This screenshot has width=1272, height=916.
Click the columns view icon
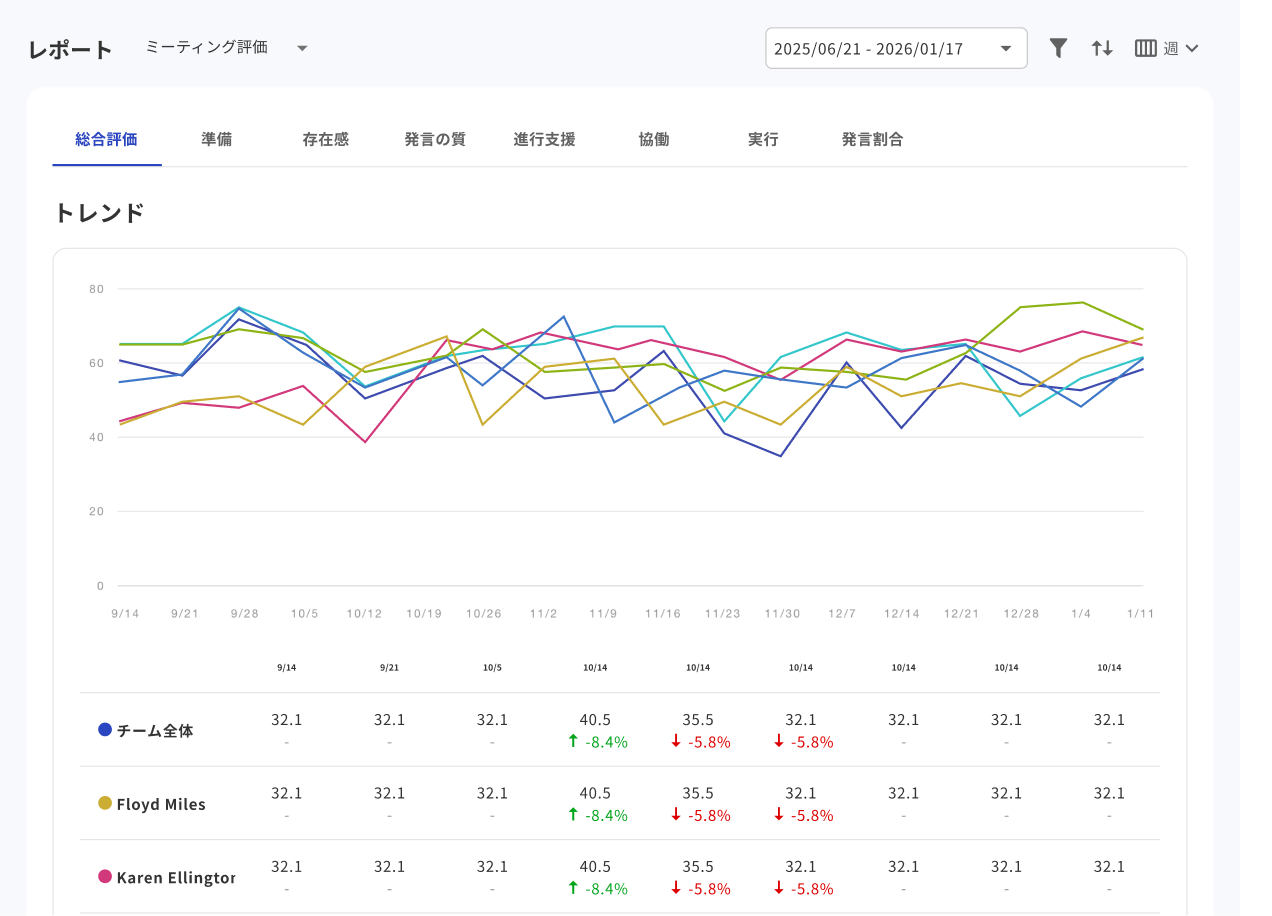pos(1145,48)
